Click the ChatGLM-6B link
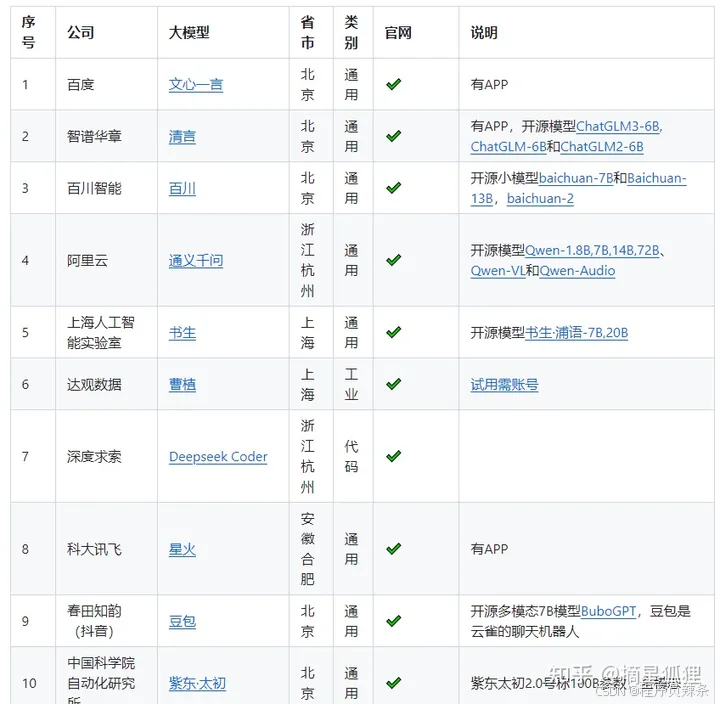720x704 pixels. click(x=508, y=147)
